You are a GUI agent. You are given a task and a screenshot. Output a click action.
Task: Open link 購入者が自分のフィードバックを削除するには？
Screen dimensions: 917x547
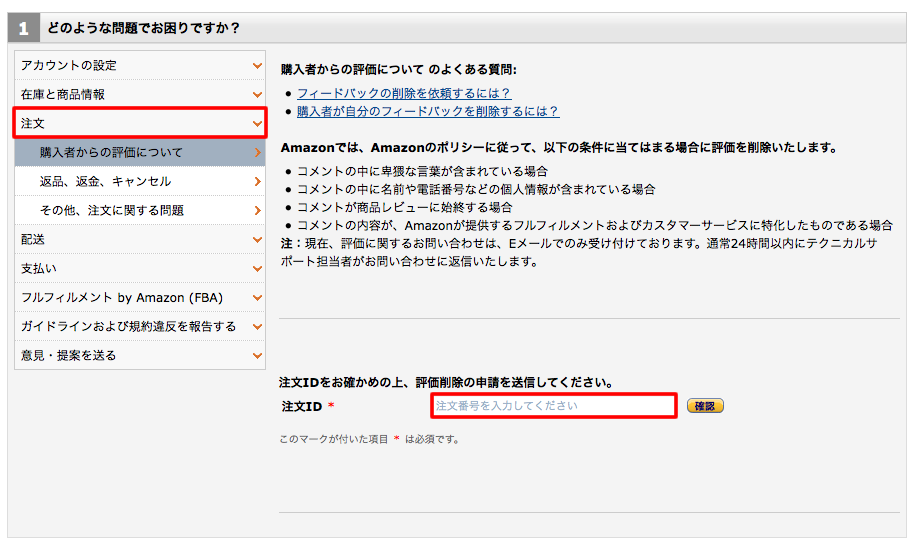(x=428, y=112)
